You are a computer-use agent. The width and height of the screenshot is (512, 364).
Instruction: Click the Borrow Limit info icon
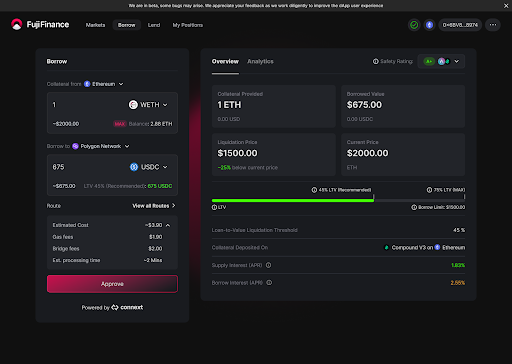414,207
